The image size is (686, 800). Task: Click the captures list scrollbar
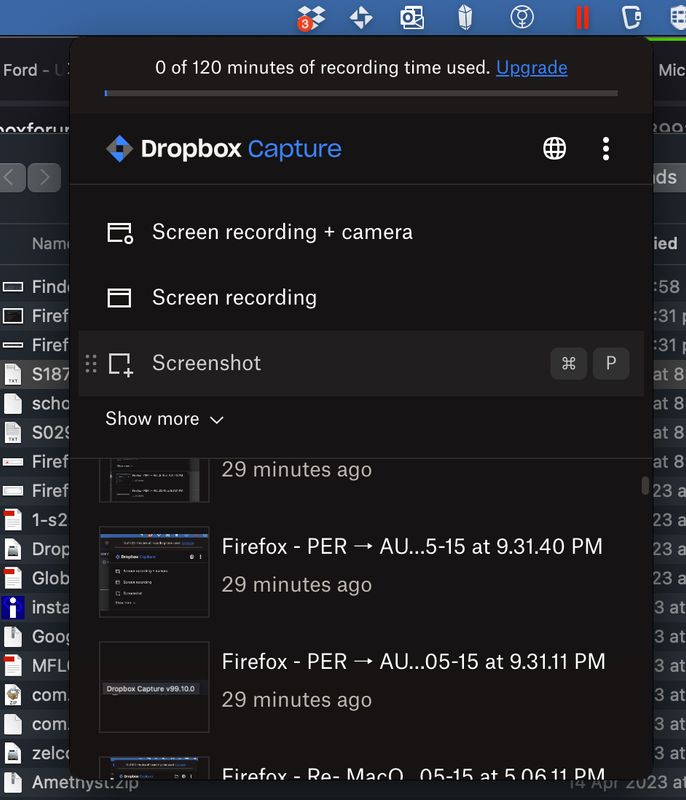coord(645,486)
